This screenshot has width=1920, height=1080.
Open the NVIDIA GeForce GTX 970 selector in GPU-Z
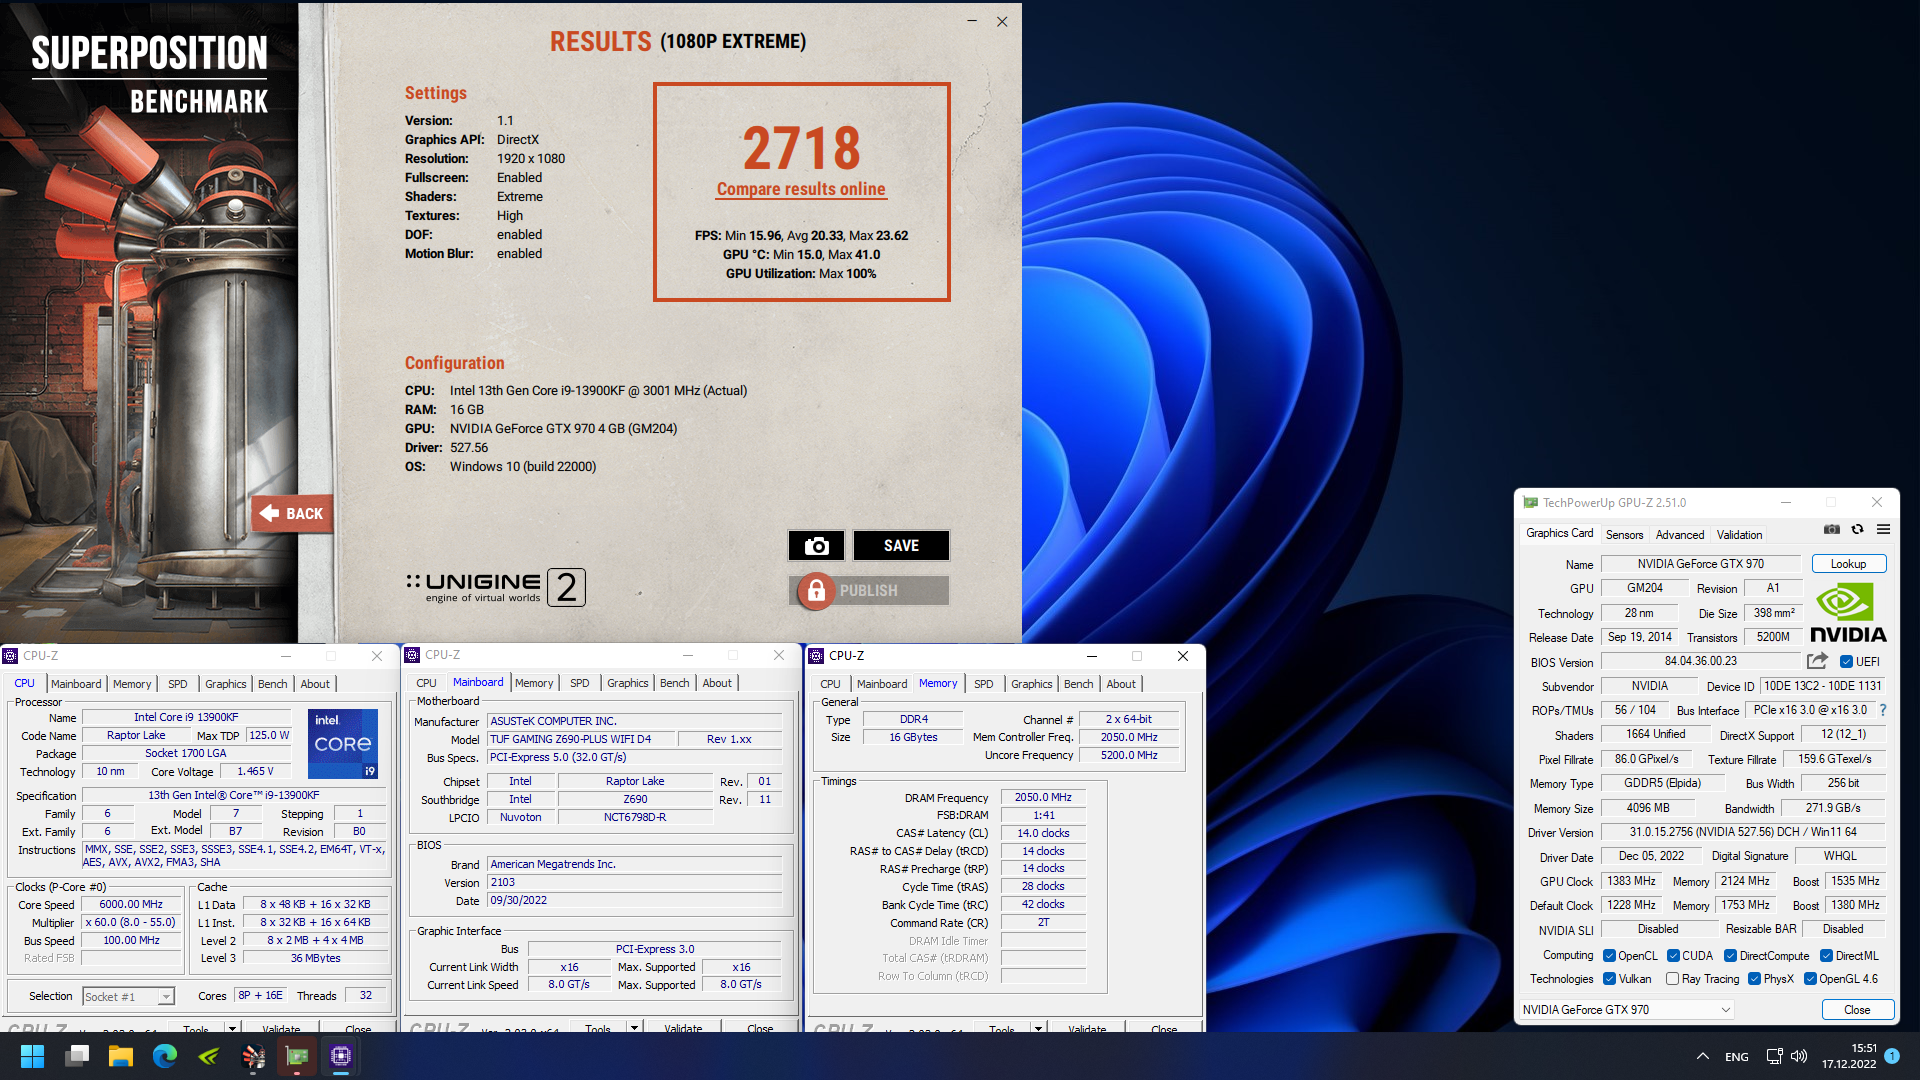(x=1626, y=1010)
